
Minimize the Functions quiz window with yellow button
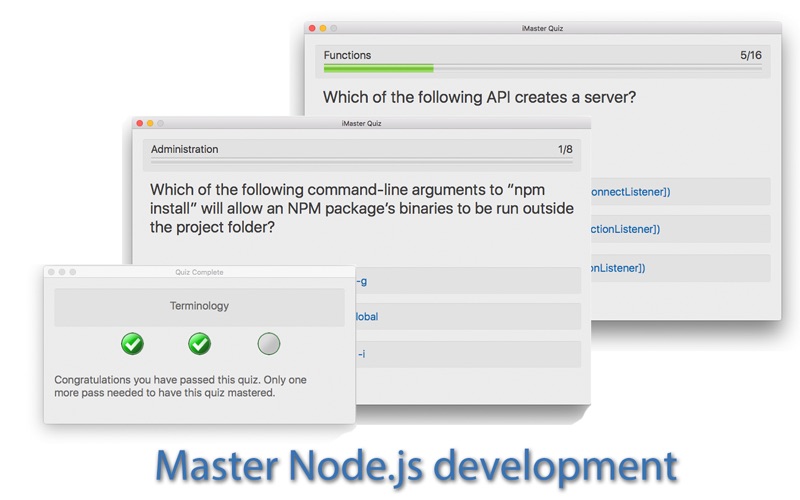[323, 28]
